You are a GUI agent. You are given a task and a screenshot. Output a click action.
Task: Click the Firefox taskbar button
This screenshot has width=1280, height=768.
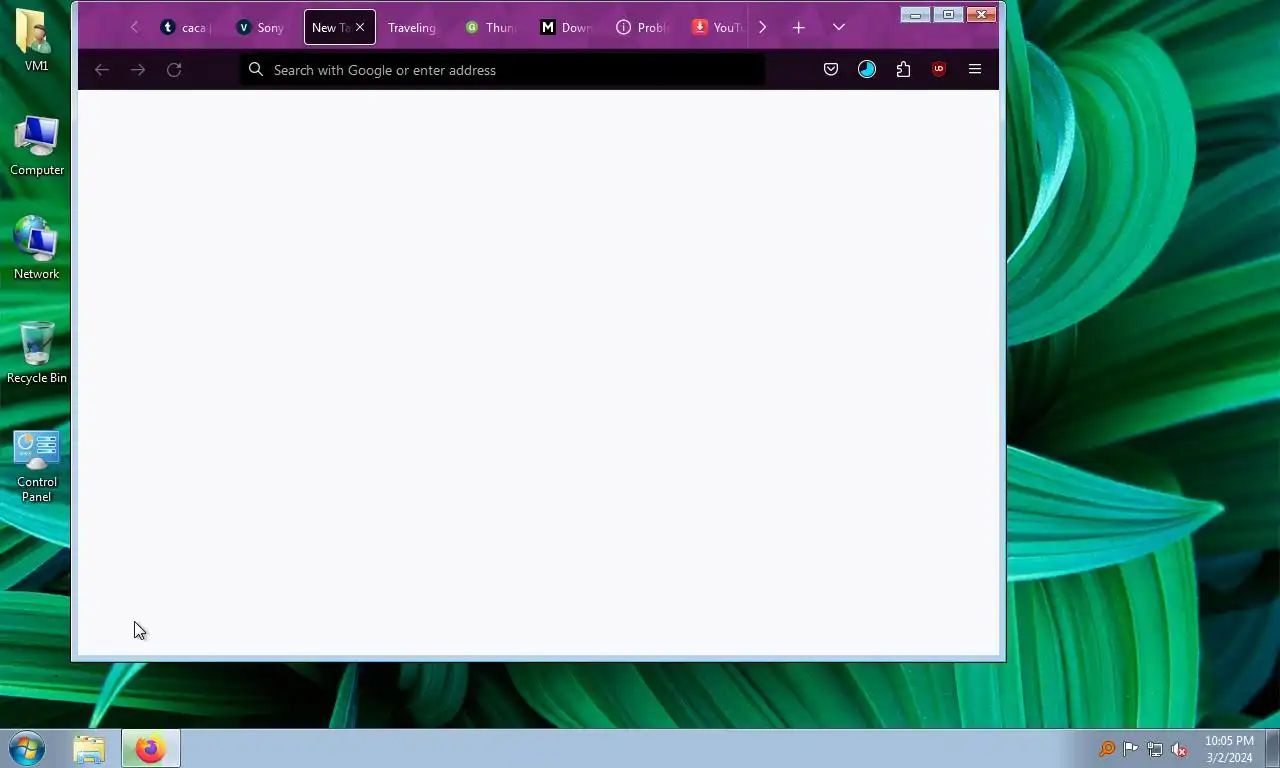point(151,748)
